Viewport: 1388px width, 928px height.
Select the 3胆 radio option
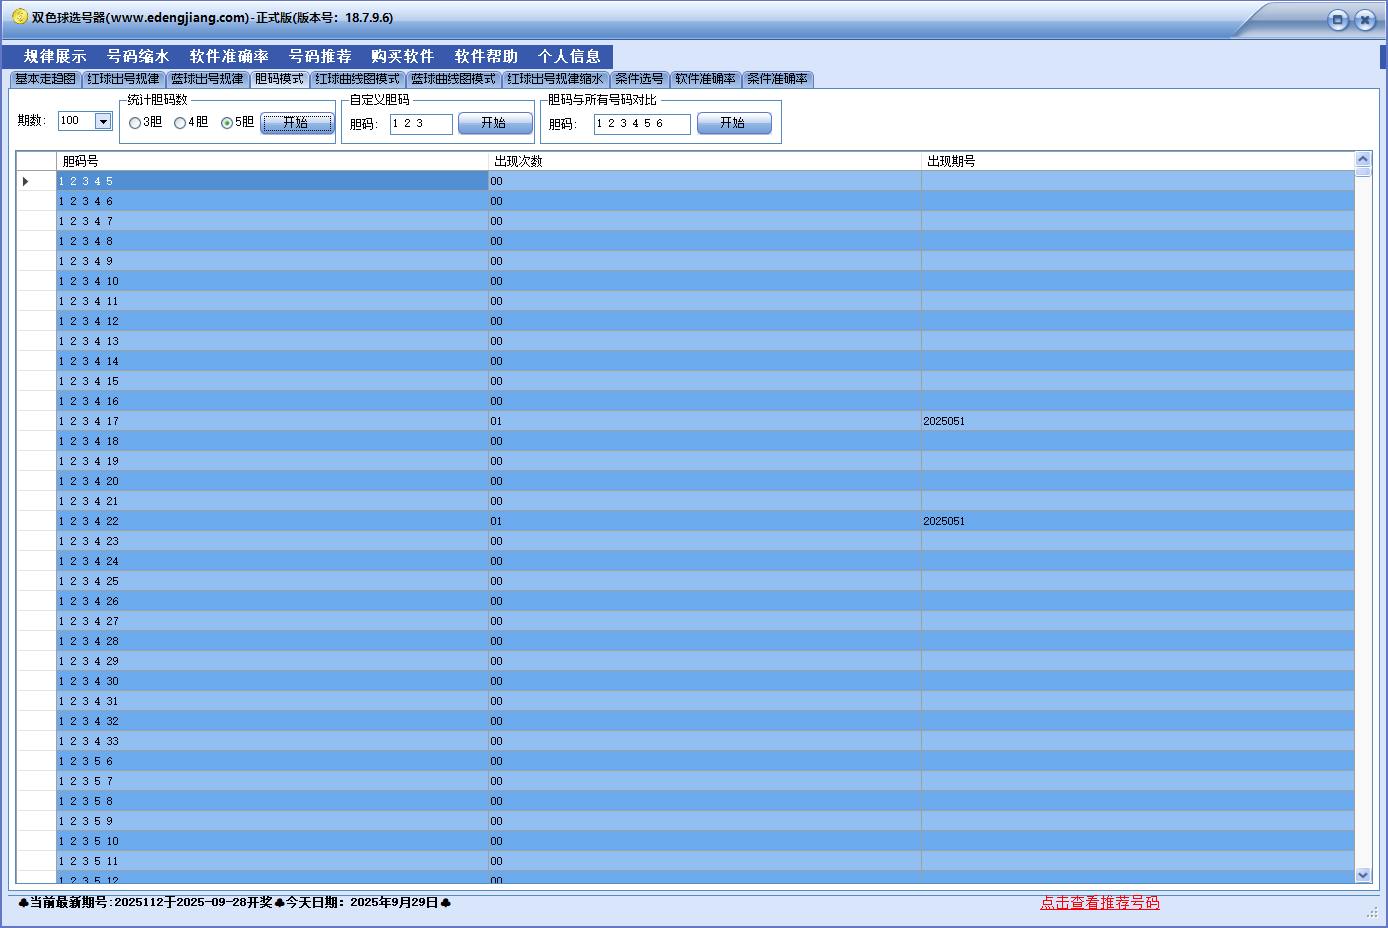pyautogui.click(x=135, y=123)
